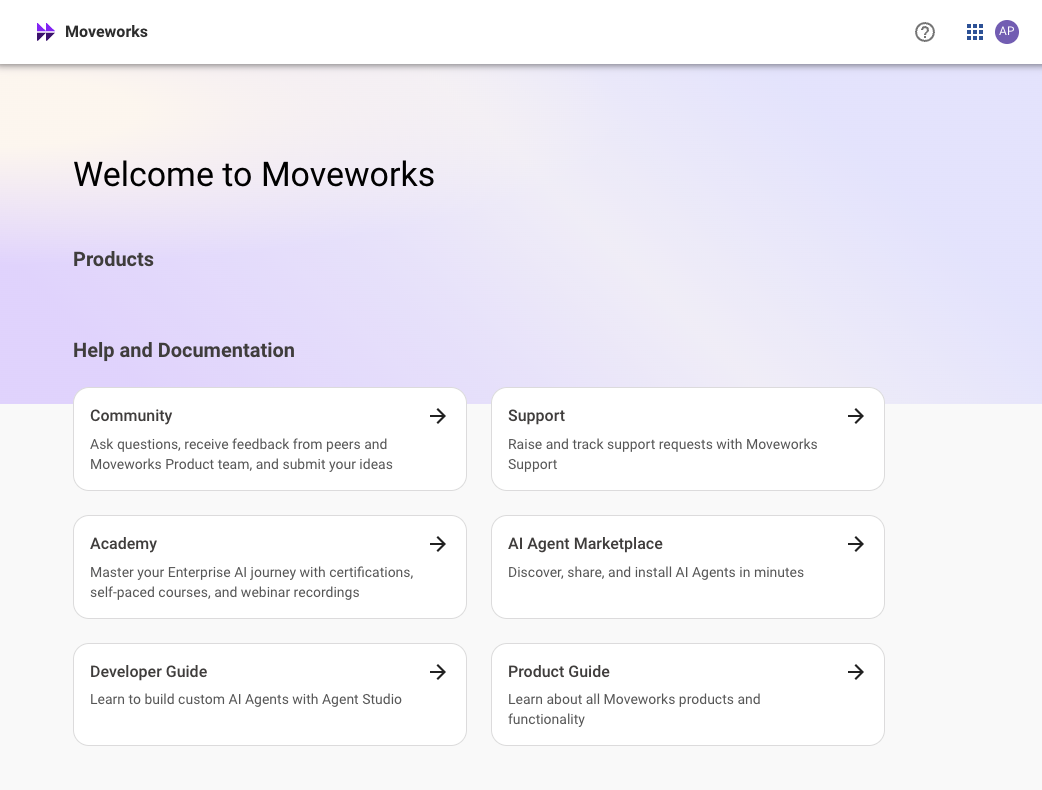Open the AP user avatar menu
The image size is (1042, 790).
tap(1006, 32)
